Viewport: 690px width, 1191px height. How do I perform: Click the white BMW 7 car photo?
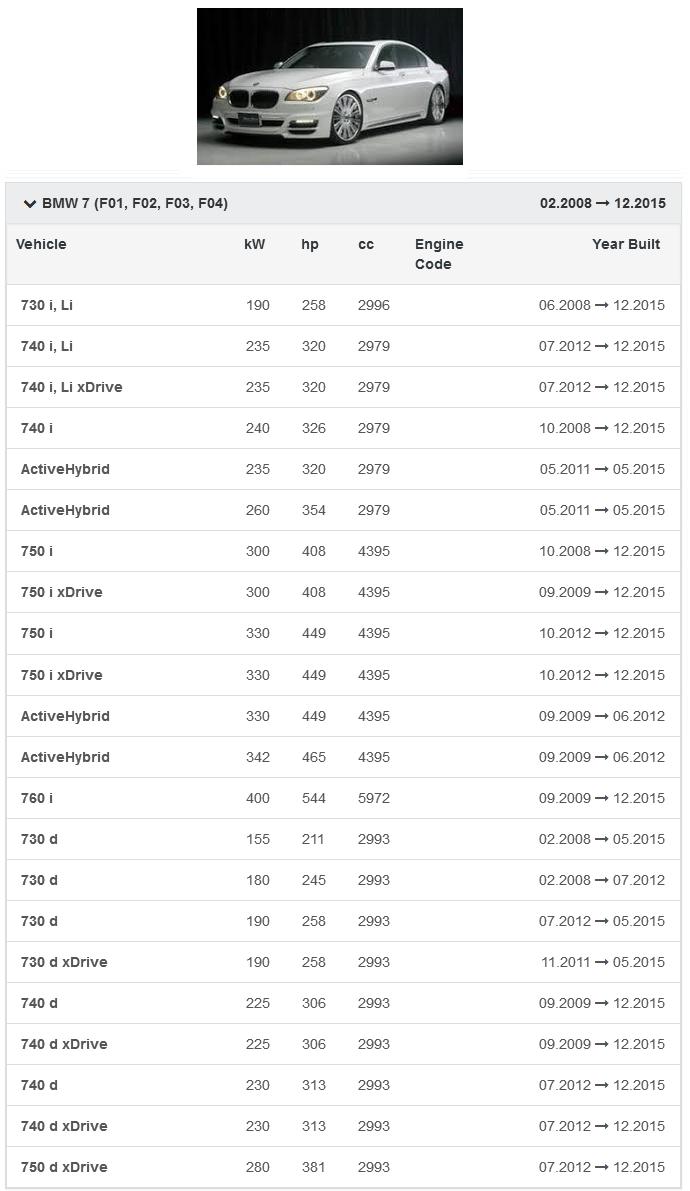click(x=329, y=86)
